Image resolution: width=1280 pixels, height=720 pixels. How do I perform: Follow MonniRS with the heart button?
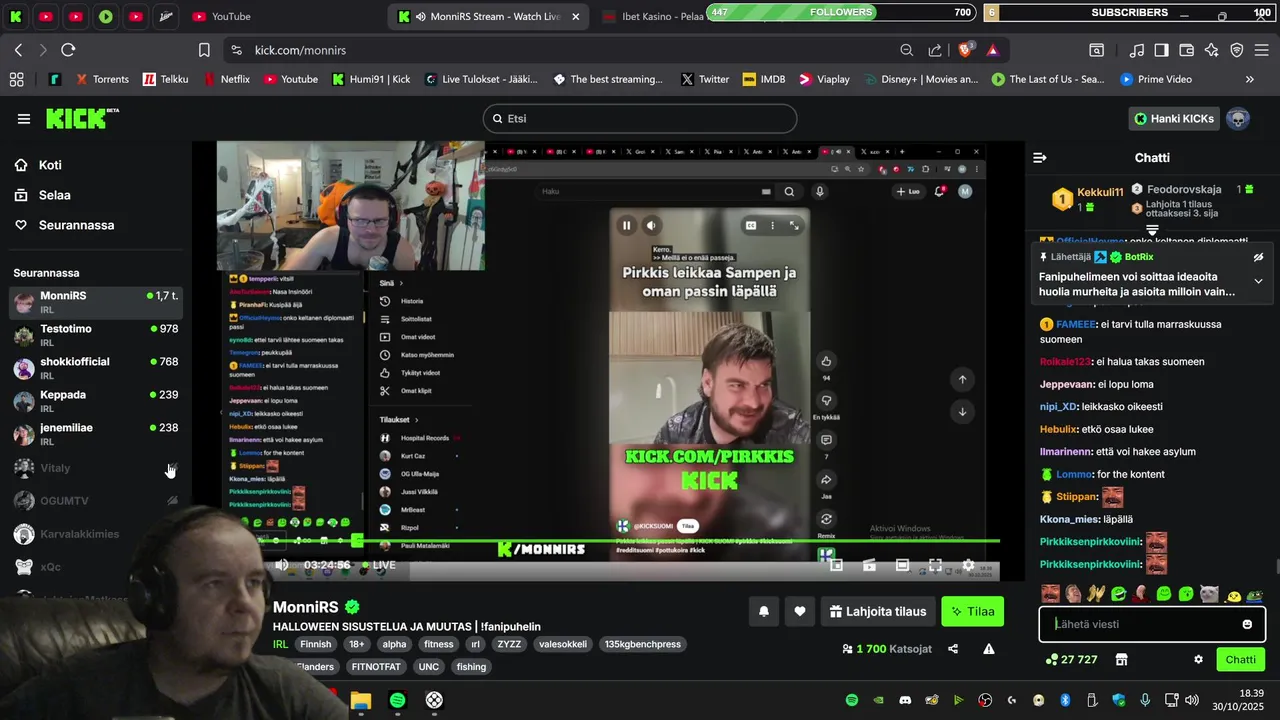coord(800,611)
